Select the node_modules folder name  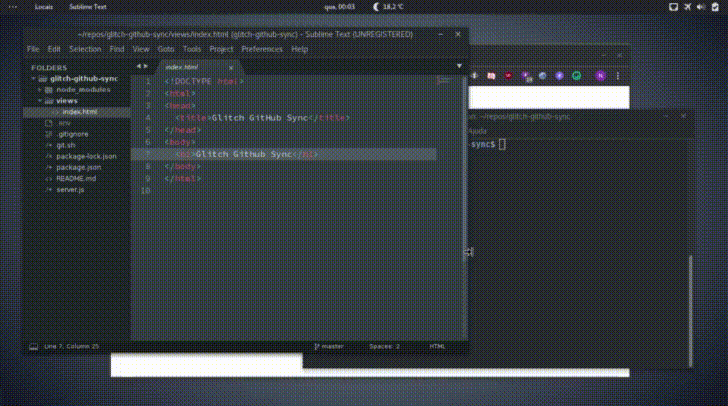click(x=83, y=90)
